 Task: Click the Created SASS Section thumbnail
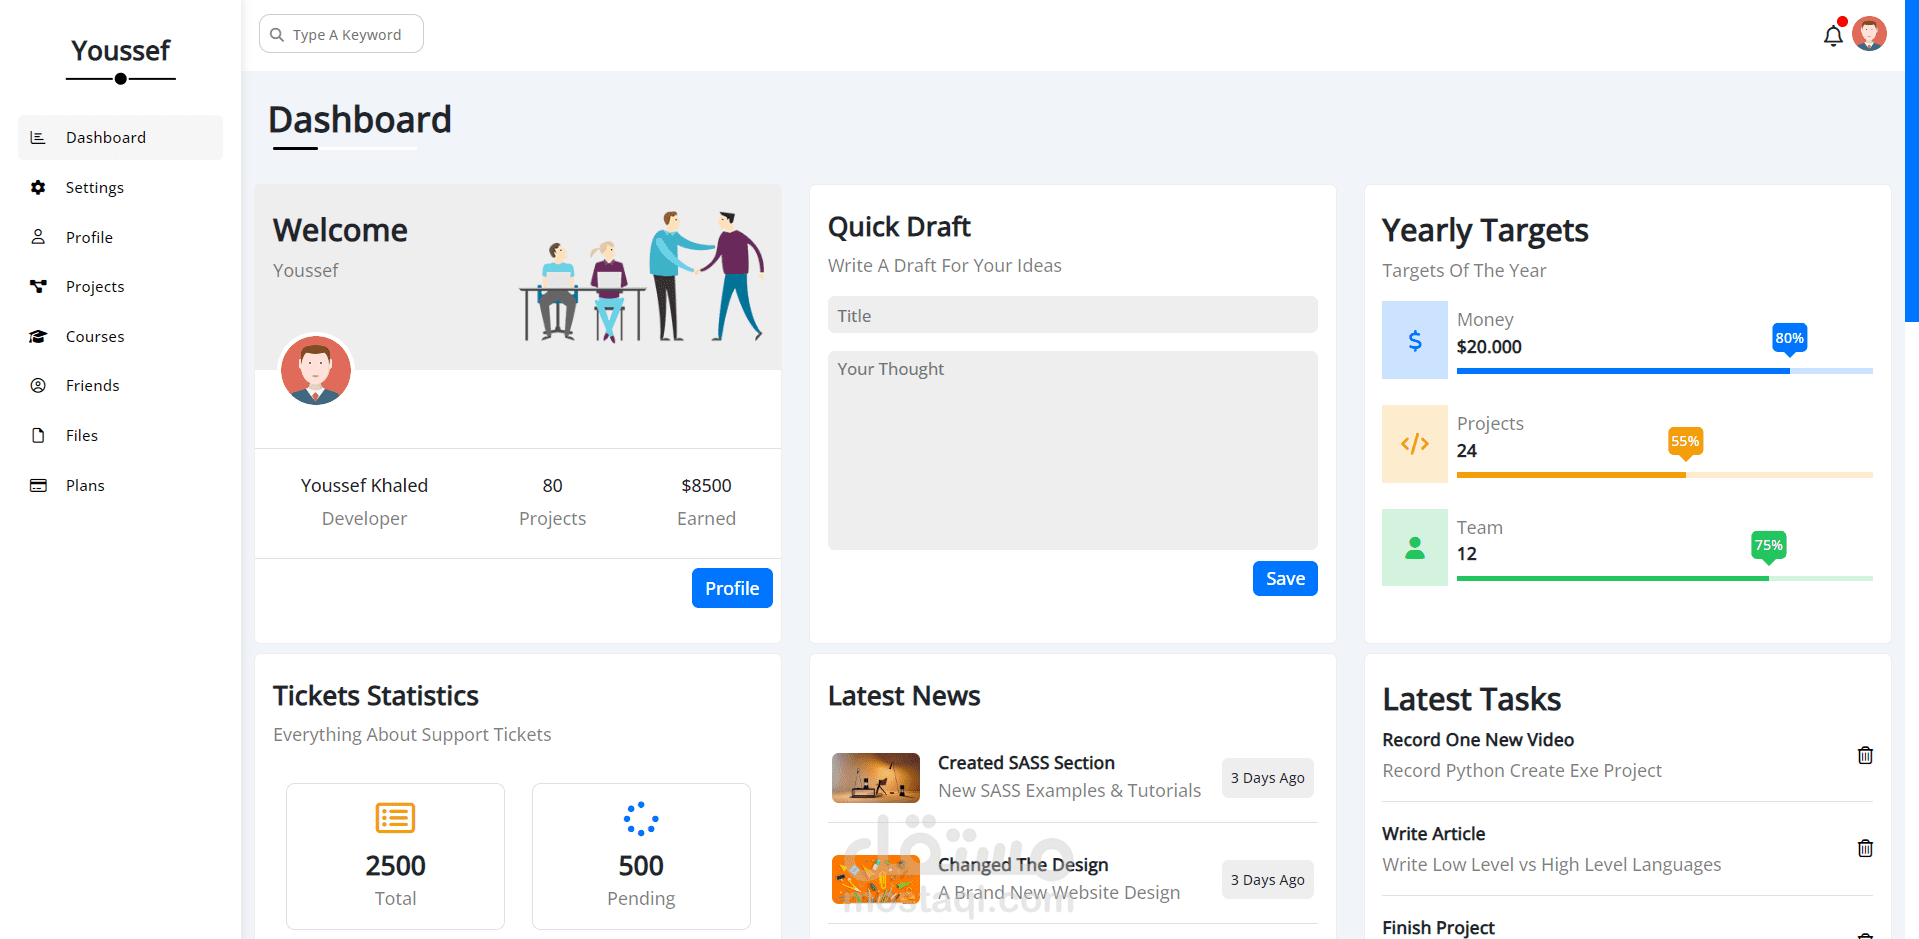coord(876,778)
